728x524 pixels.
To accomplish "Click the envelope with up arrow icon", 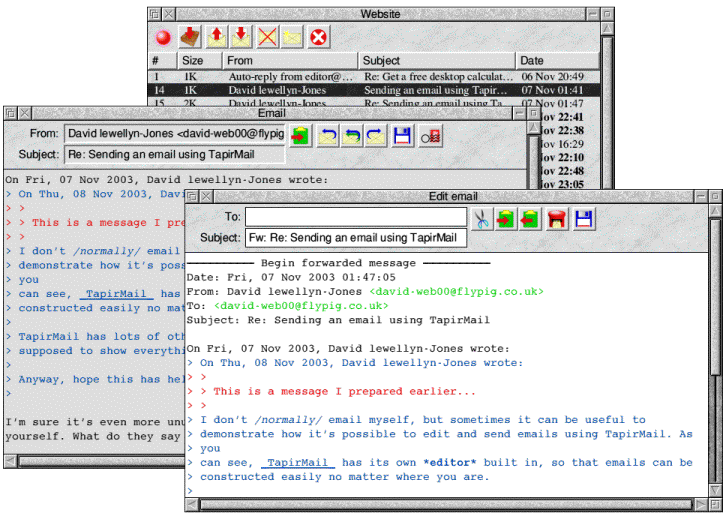I will [216, 37].
